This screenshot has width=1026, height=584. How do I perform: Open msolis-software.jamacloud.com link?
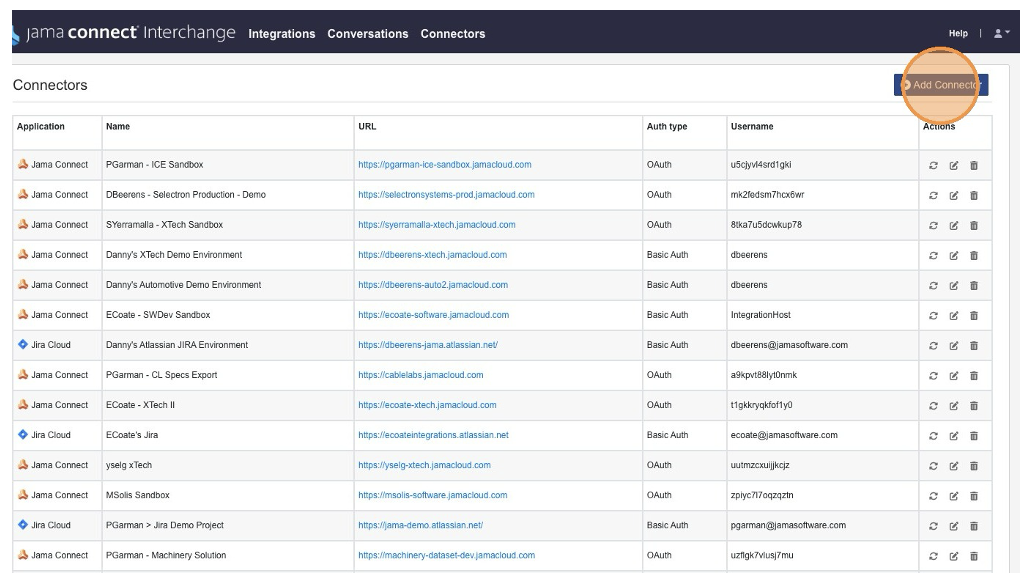433,496
